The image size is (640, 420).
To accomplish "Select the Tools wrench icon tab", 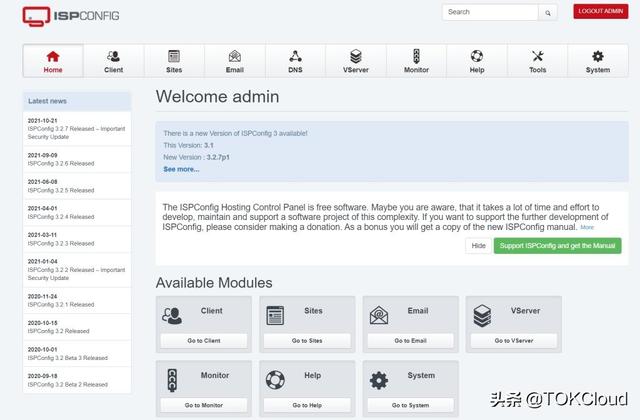I will click(x=537, y=61).
